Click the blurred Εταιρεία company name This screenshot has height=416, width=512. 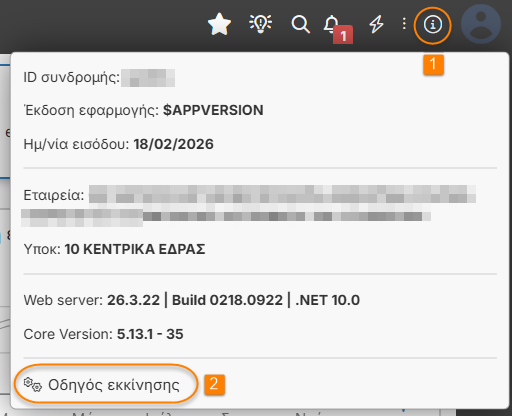click(248, 206)
